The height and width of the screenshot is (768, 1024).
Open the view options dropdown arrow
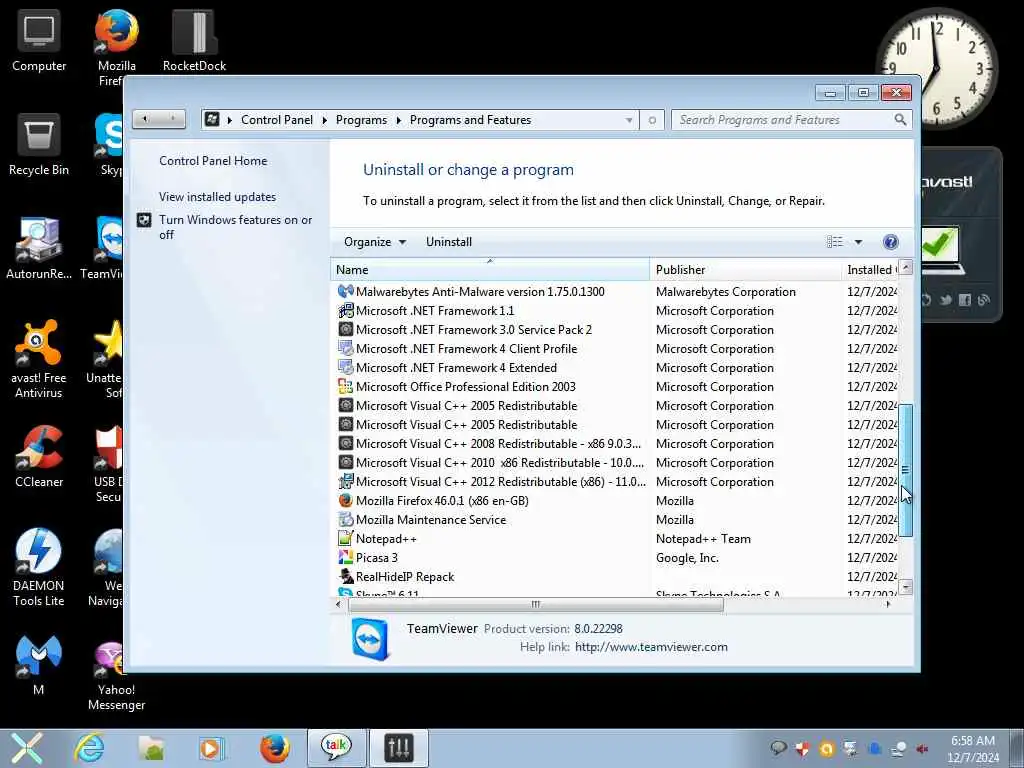[x=858, y=242]
